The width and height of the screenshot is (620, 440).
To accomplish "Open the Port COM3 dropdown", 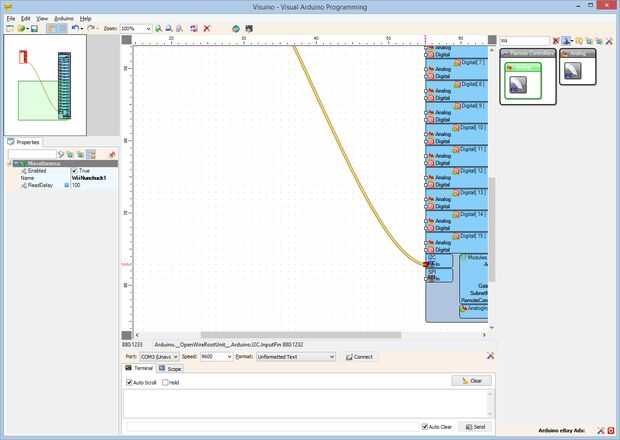I will (x=175, y=357).
